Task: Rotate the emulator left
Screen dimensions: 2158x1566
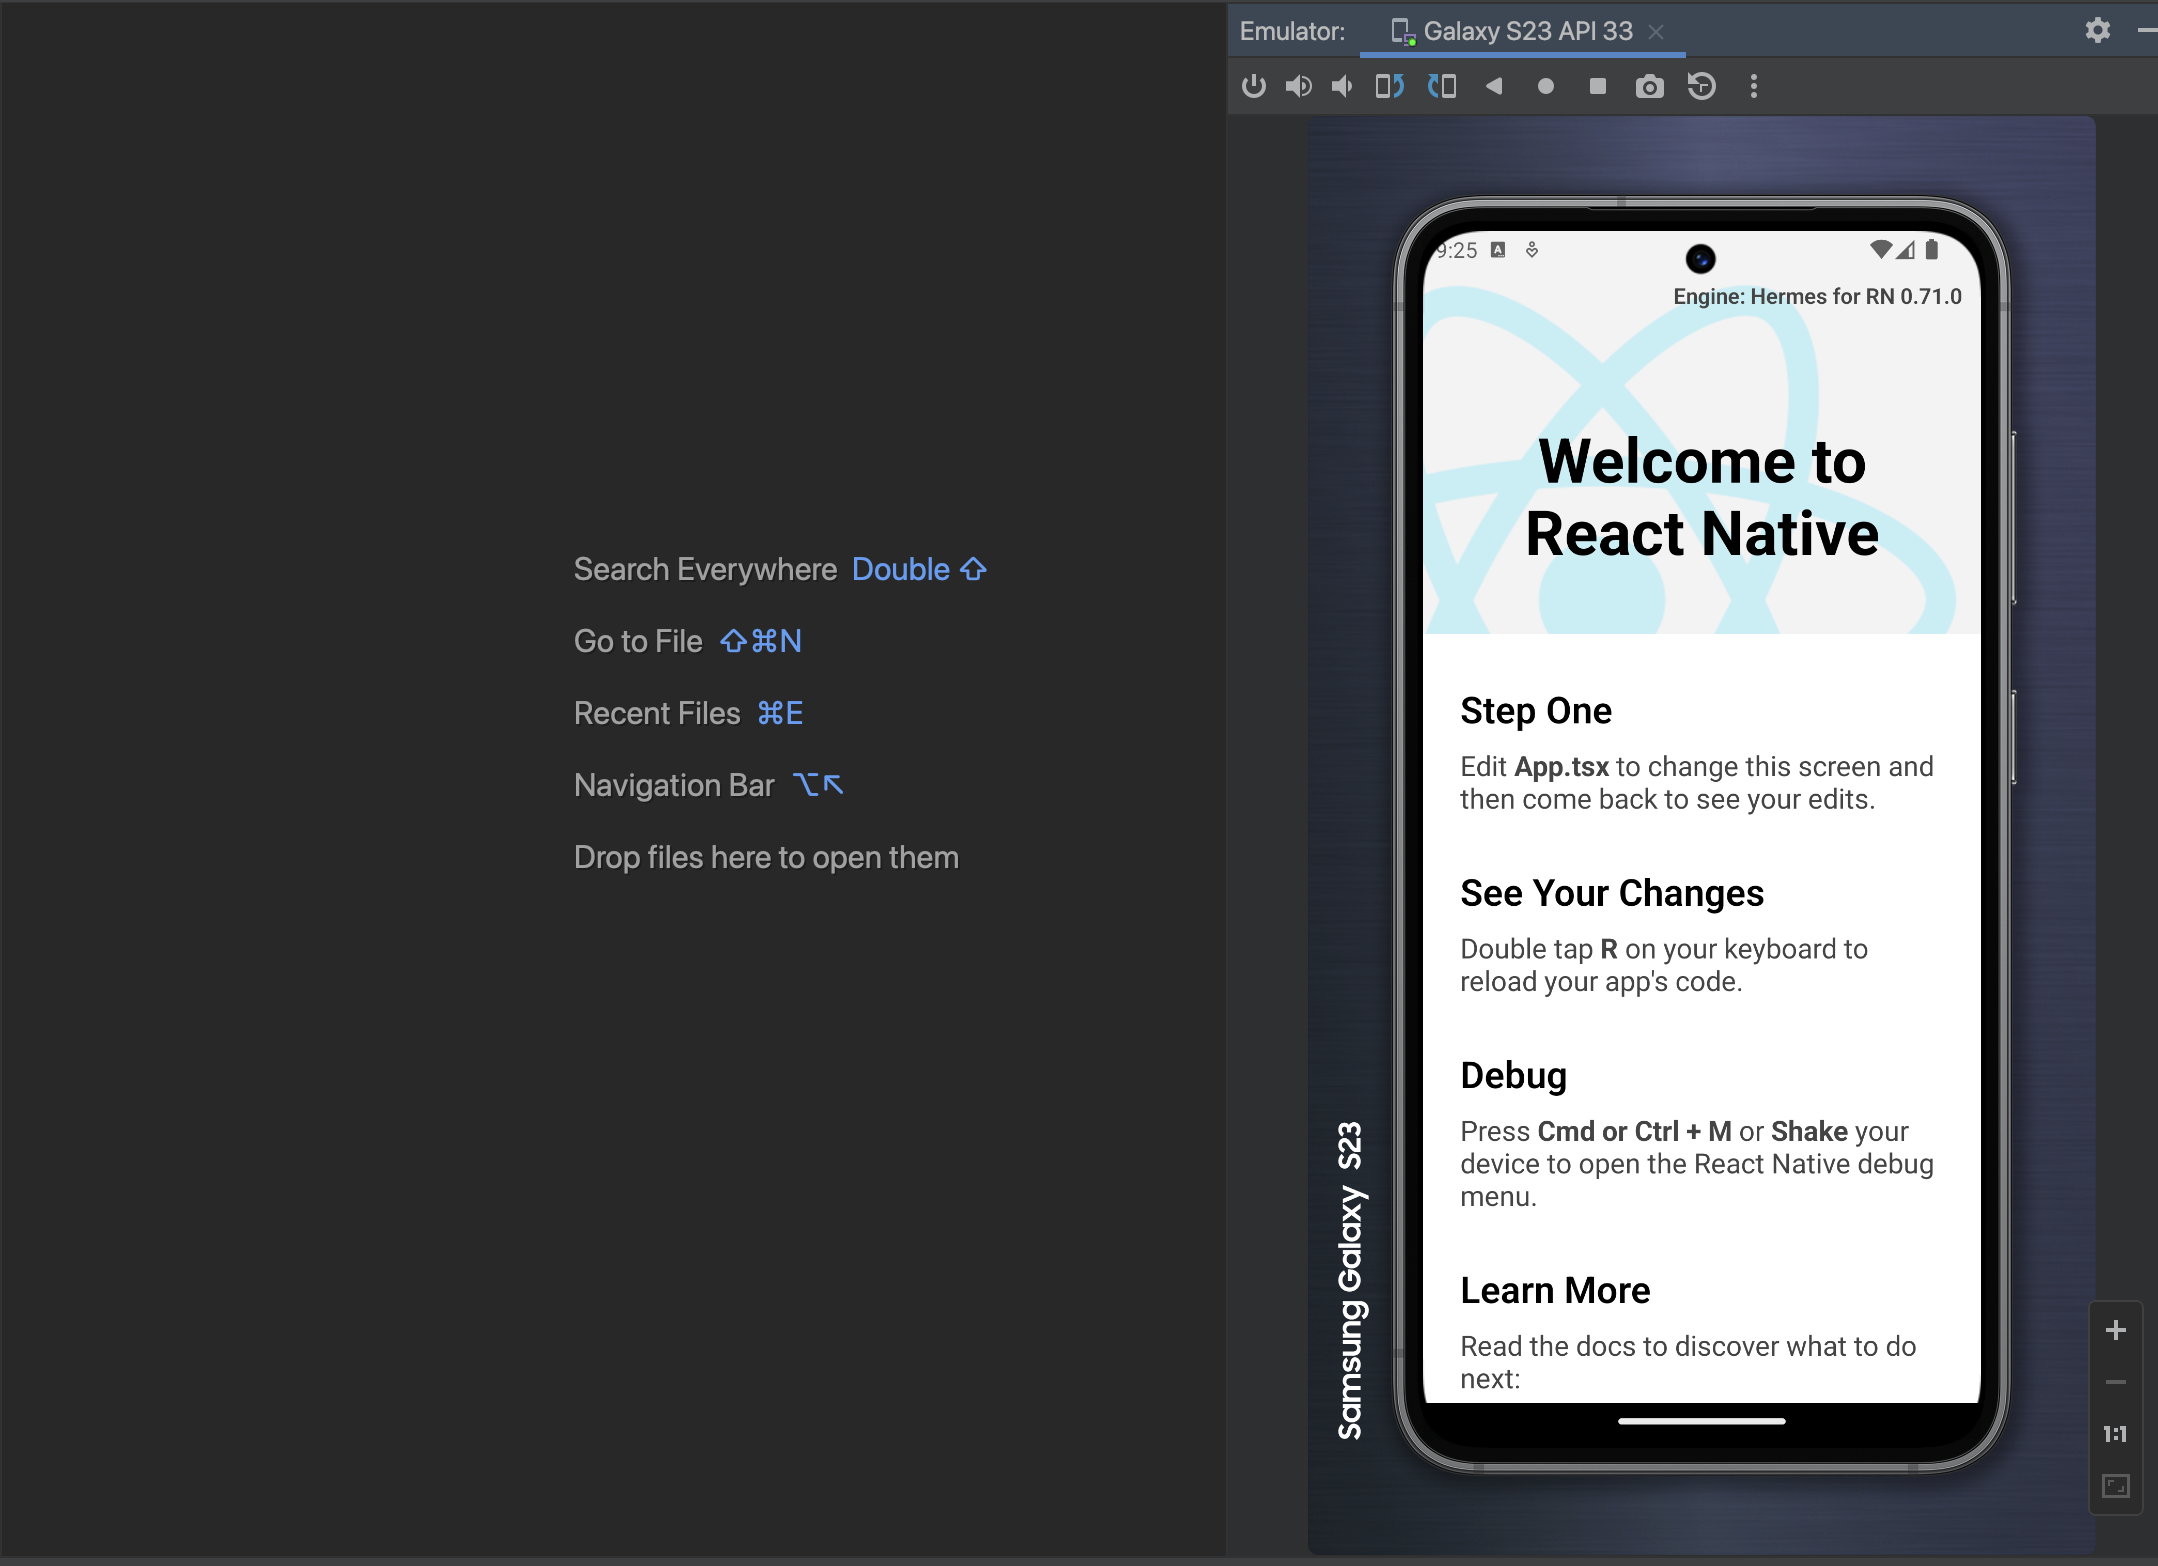Action: [1389, 87]
